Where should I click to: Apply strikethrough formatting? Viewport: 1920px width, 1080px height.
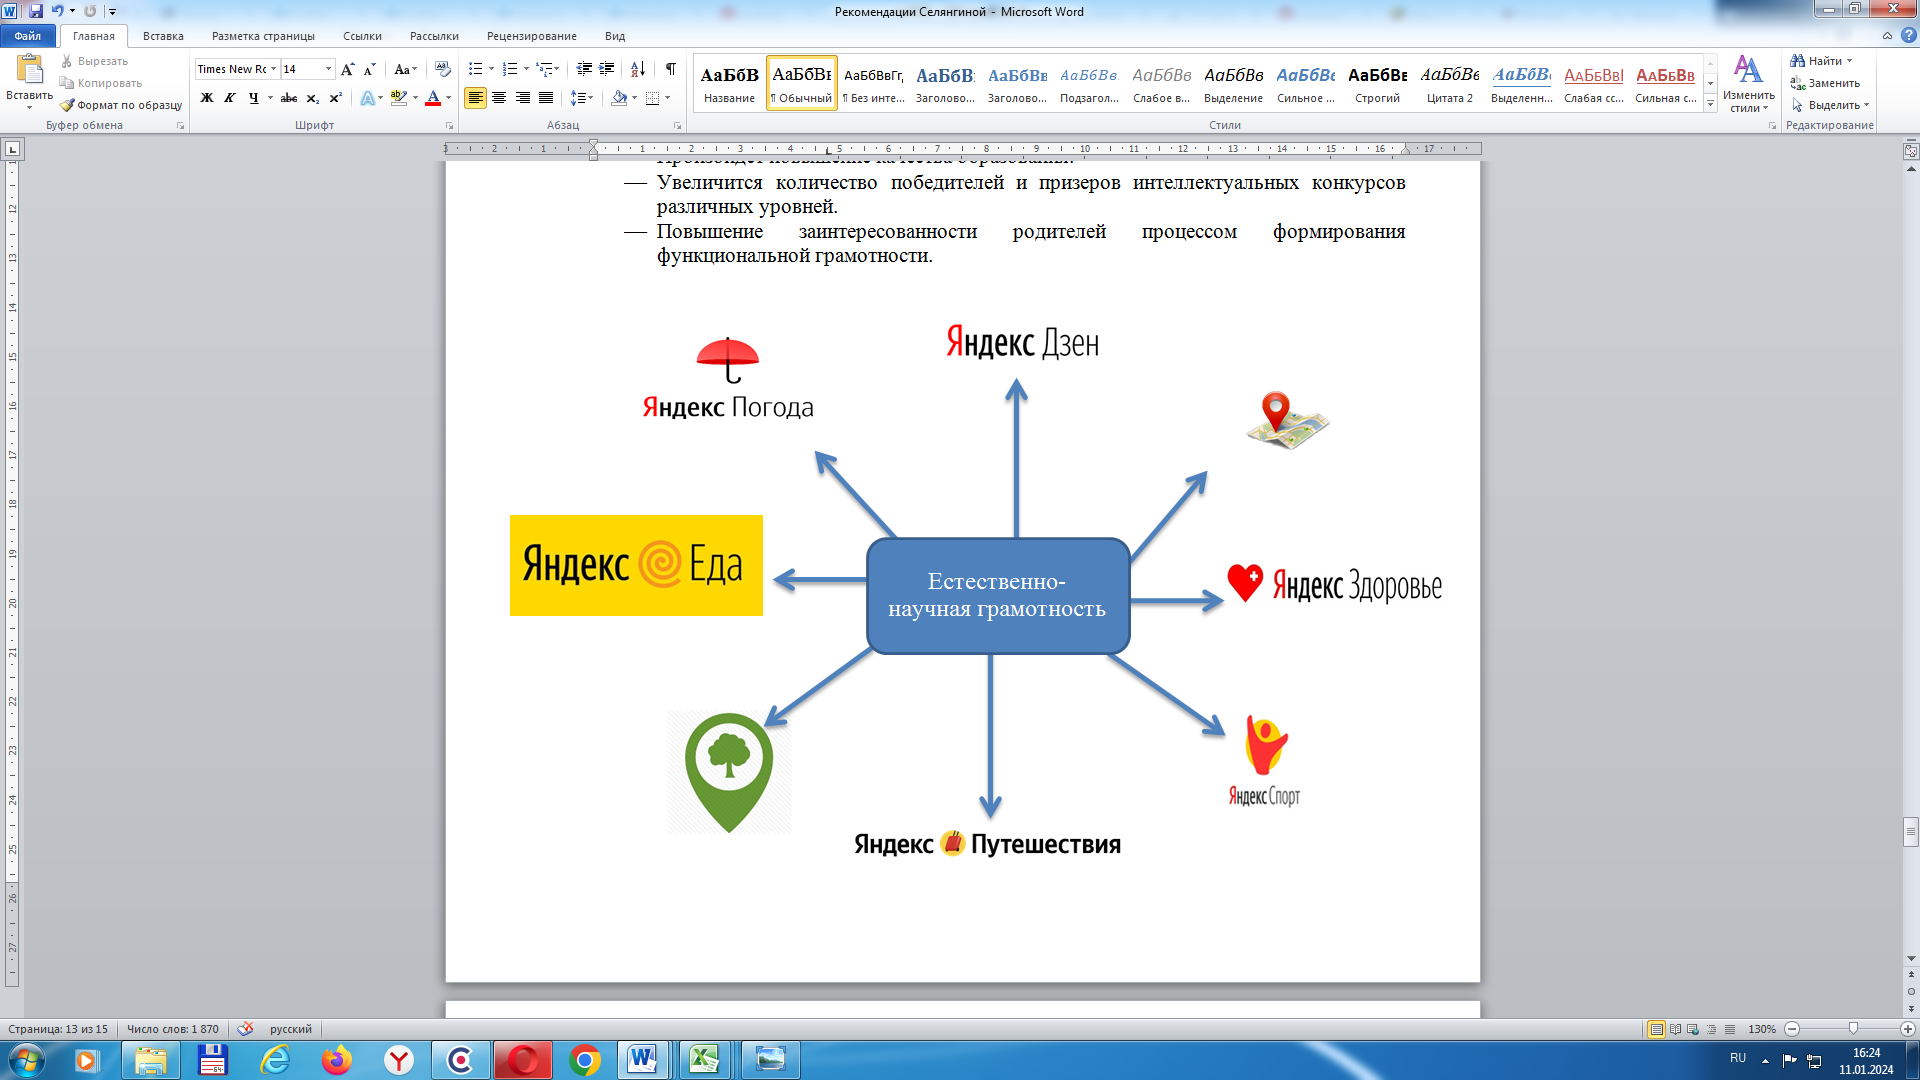point(289,98)
